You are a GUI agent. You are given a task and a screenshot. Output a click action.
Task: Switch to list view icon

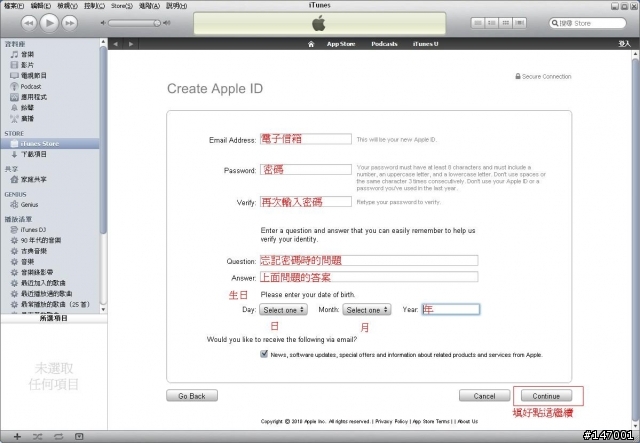[x=478, y=23]
